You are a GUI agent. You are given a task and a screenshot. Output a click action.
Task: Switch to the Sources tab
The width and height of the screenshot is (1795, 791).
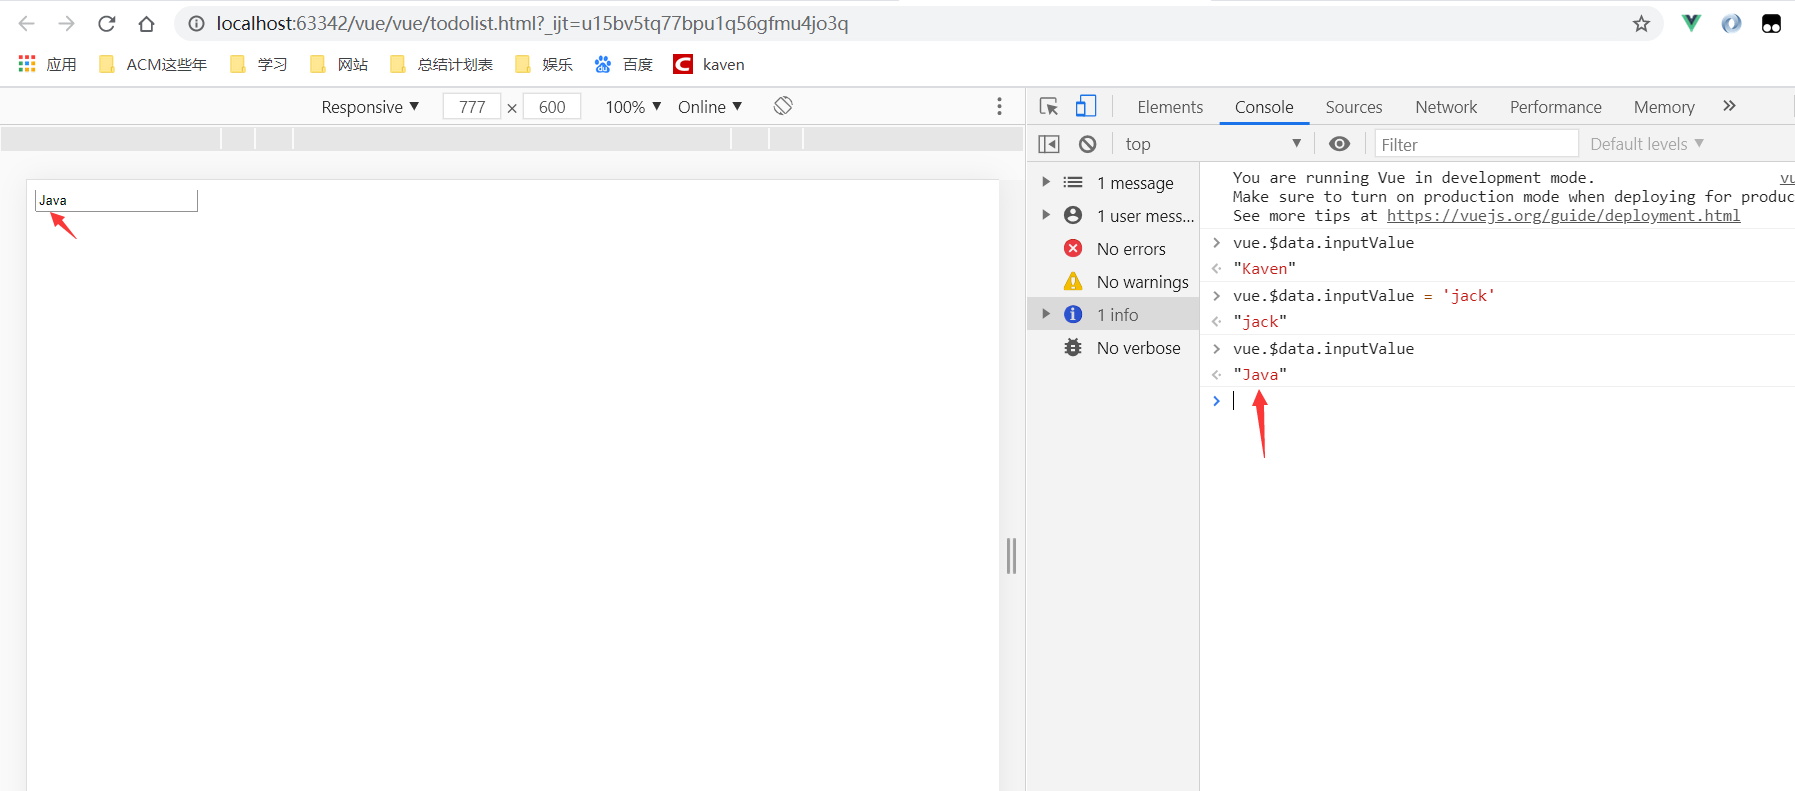1354,107
